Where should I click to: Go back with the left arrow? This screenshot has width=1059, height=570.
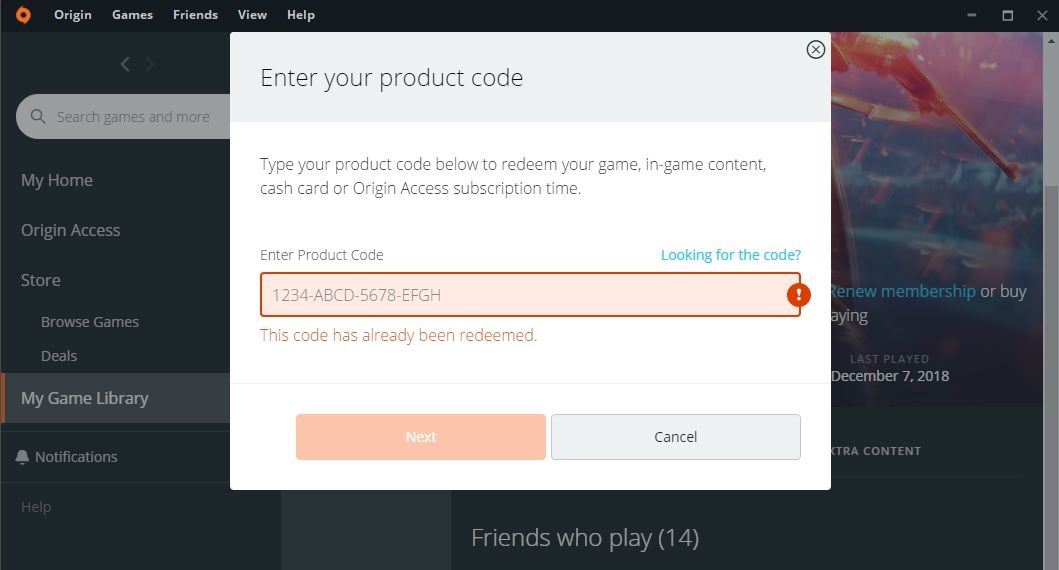click(x=125, y=64)
